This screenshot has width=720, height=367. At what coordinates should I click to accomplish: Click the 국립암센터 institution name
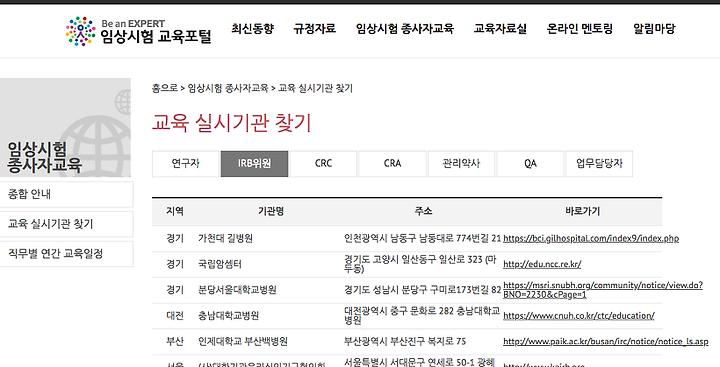220,264
